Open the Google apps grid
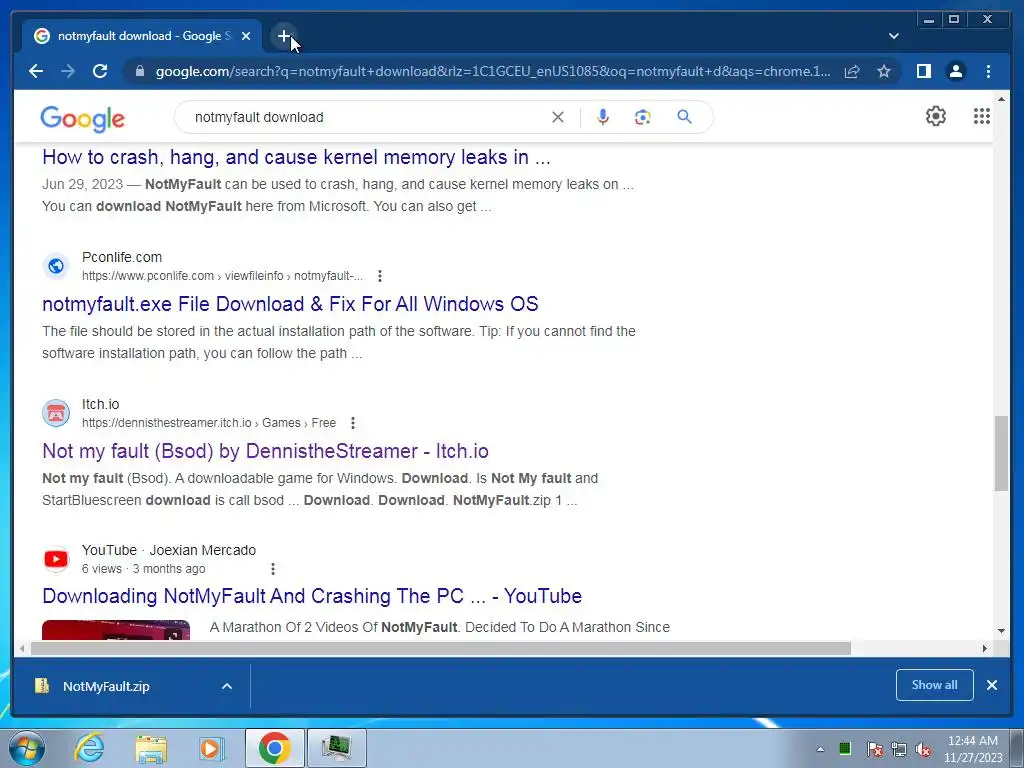This screenshot has width=1024, height=768. (x=982, y=116)
